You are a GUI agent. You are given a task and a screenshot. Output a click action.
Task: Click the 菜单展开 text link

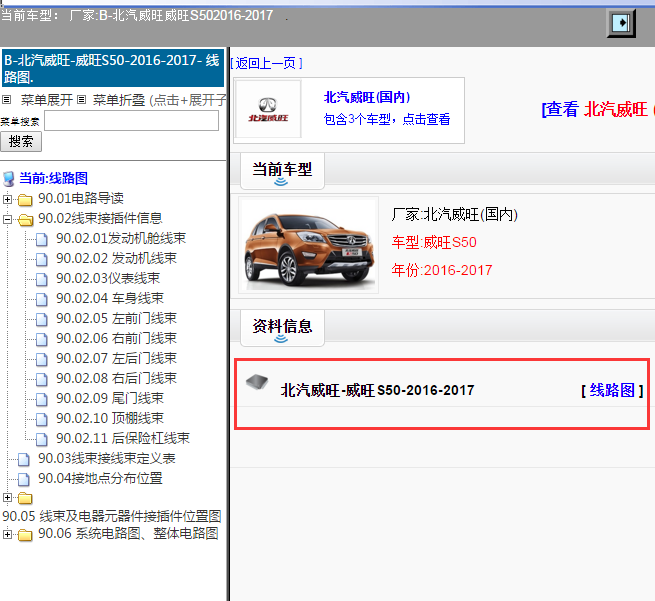click(x=47, y=100)
